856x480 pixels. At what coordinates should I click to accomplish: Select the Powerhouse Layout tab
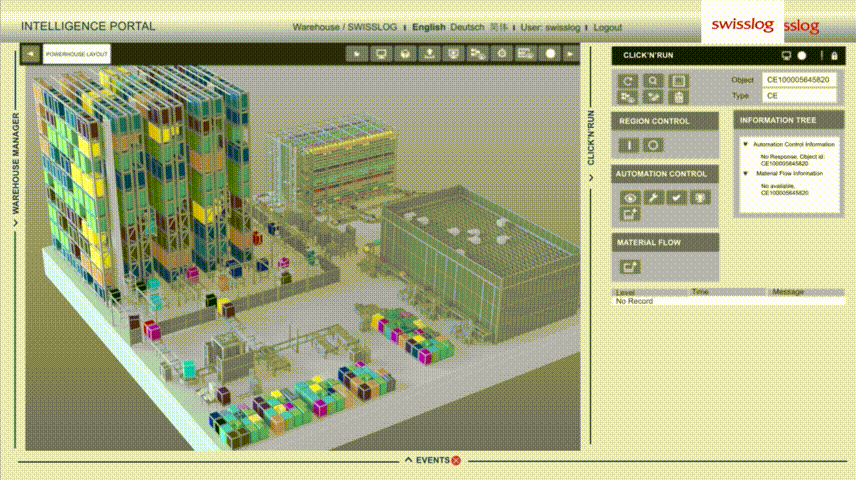[77, 54]
